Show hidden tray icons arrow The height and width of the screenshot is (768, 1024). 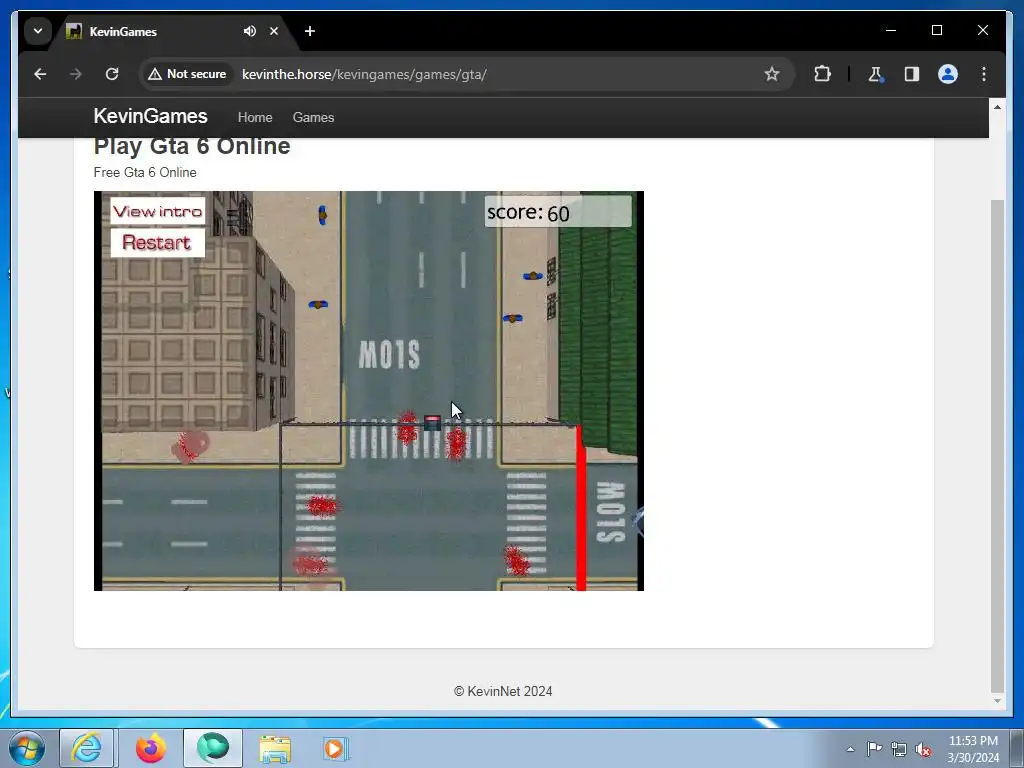[x=850, y=749]
